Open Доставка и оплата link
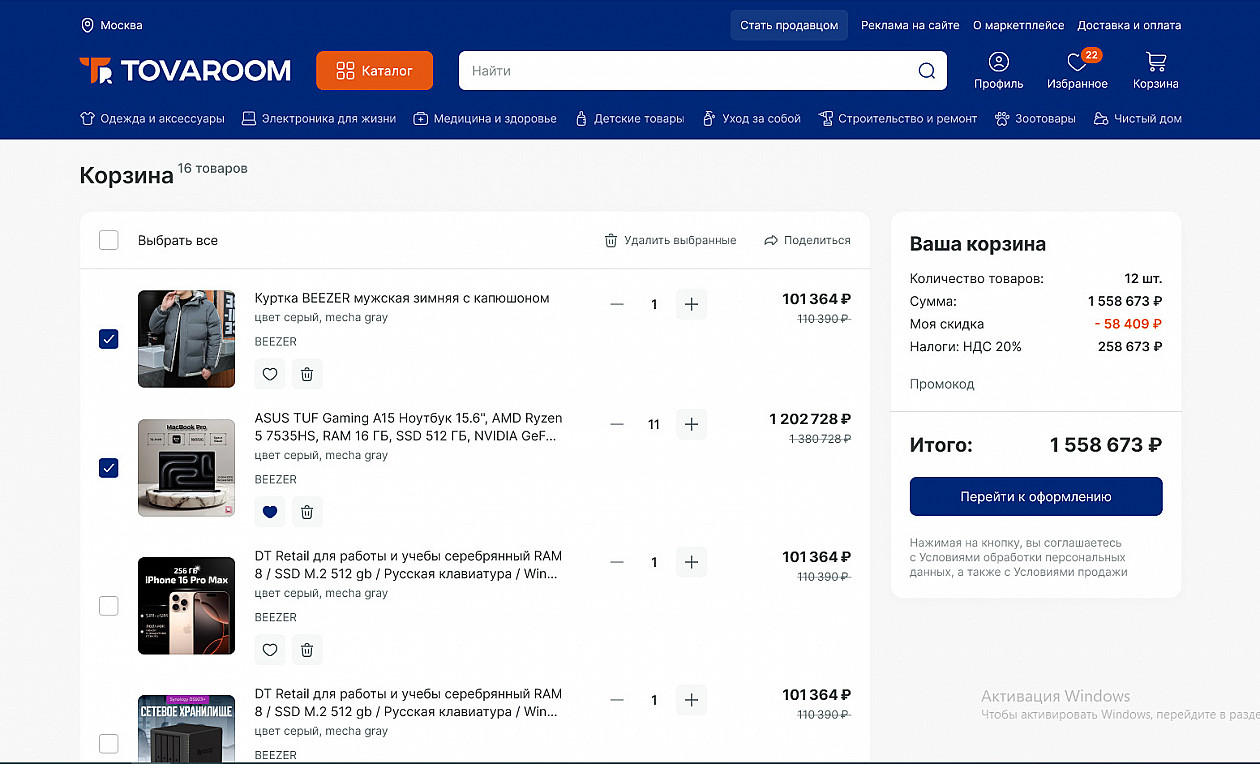This screenshot has height=764, width=1260. 1129,25
